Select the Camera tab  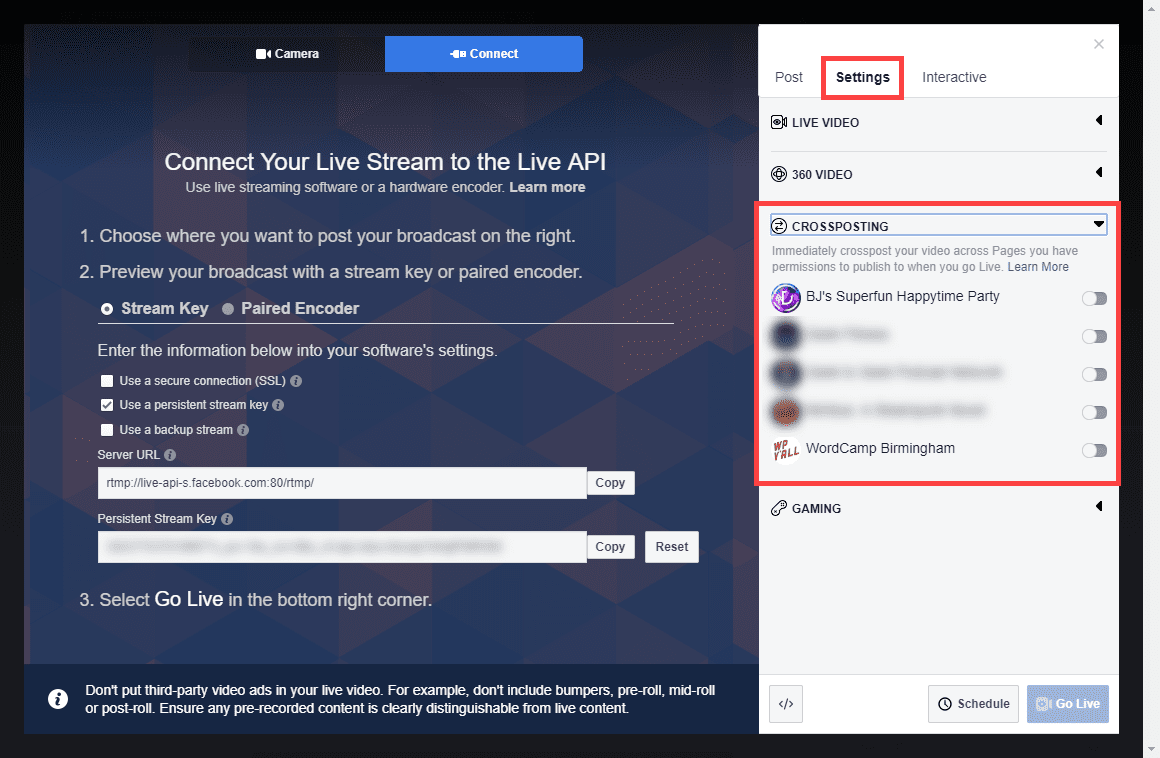click(287, 53)
